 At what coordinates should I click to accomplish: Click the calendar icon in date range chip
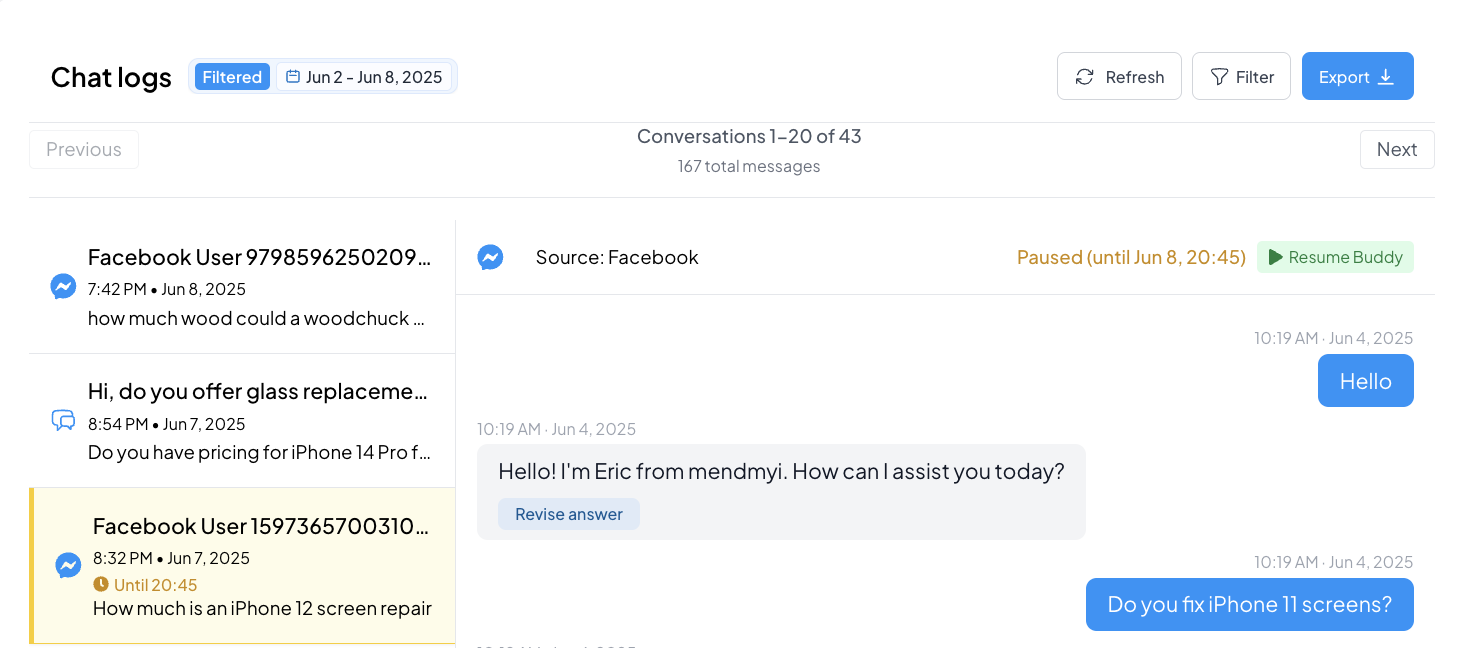(293, 77)
